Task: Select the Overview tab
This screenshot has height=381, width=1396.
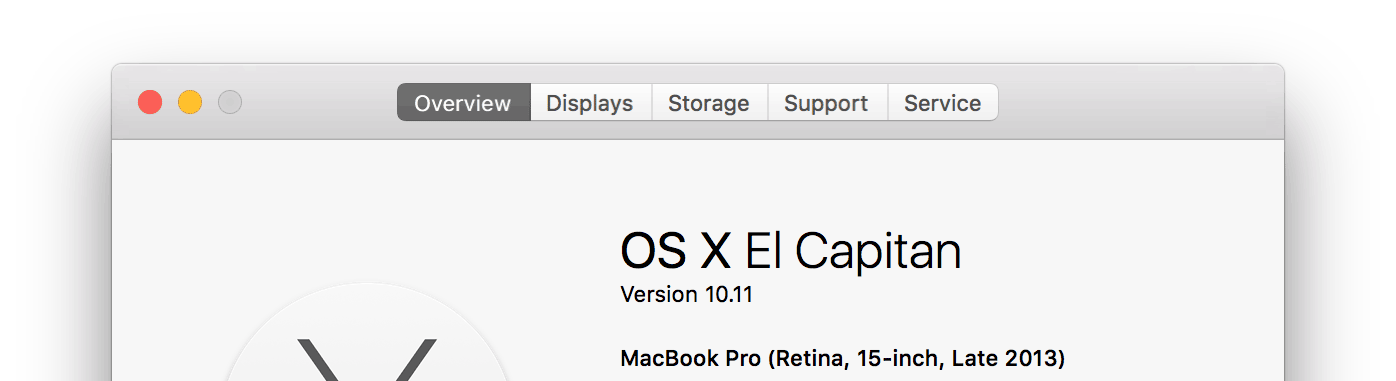Action: click(x=463, y=103)
